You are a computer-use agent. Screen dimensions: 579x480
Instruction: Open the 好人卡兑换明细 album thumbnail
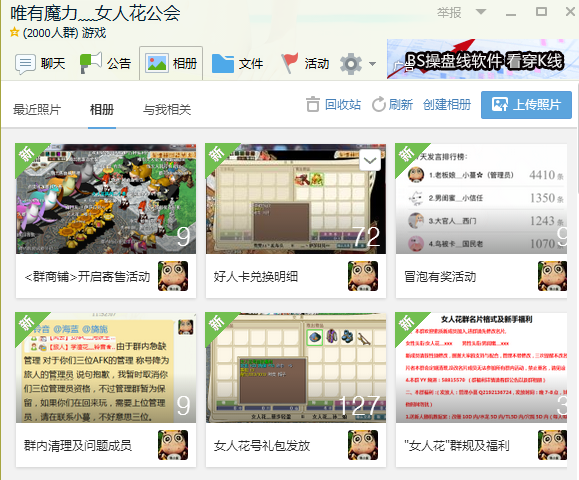(x=296, y=199)
